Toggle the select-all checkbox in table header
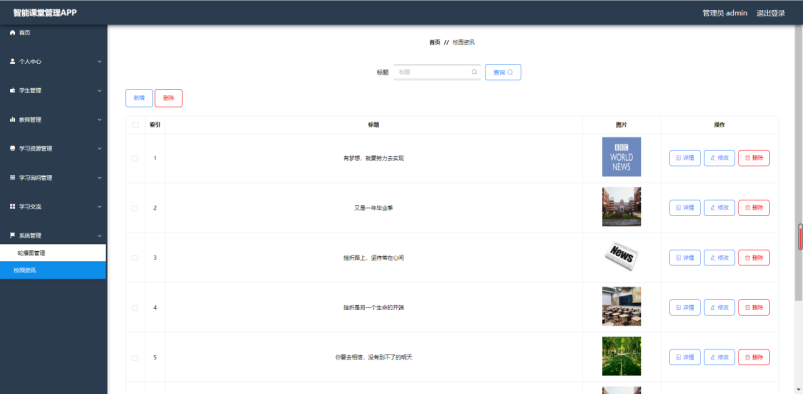 (x=135, y=125)
